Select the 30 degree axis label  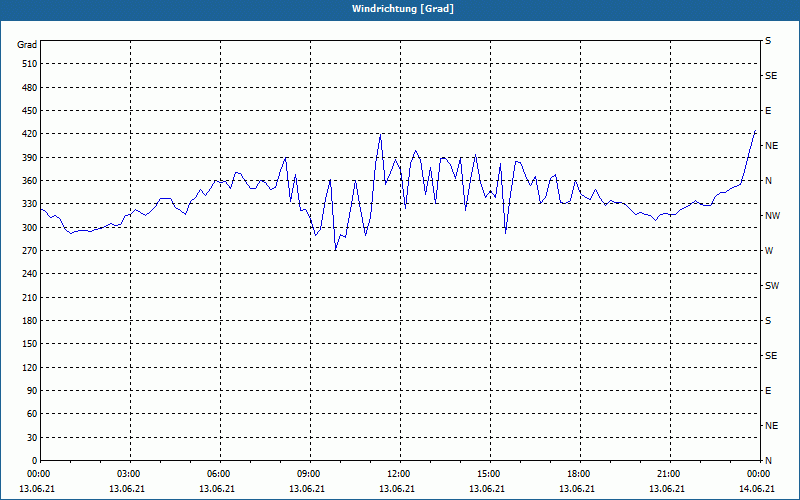(x=32, y=437)
